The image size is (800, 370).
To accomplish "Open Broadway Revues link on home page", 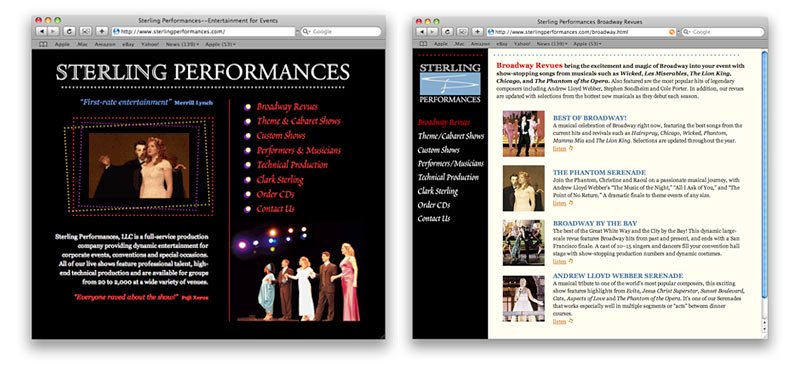I will coord(287,107).
